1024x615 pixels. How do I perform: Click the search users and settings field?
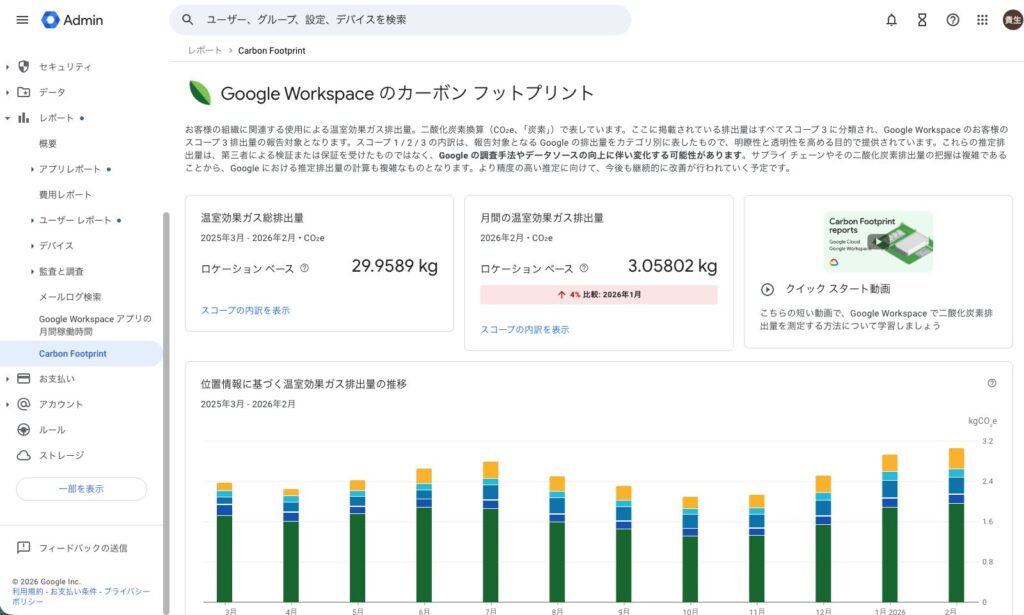[400, 20]
